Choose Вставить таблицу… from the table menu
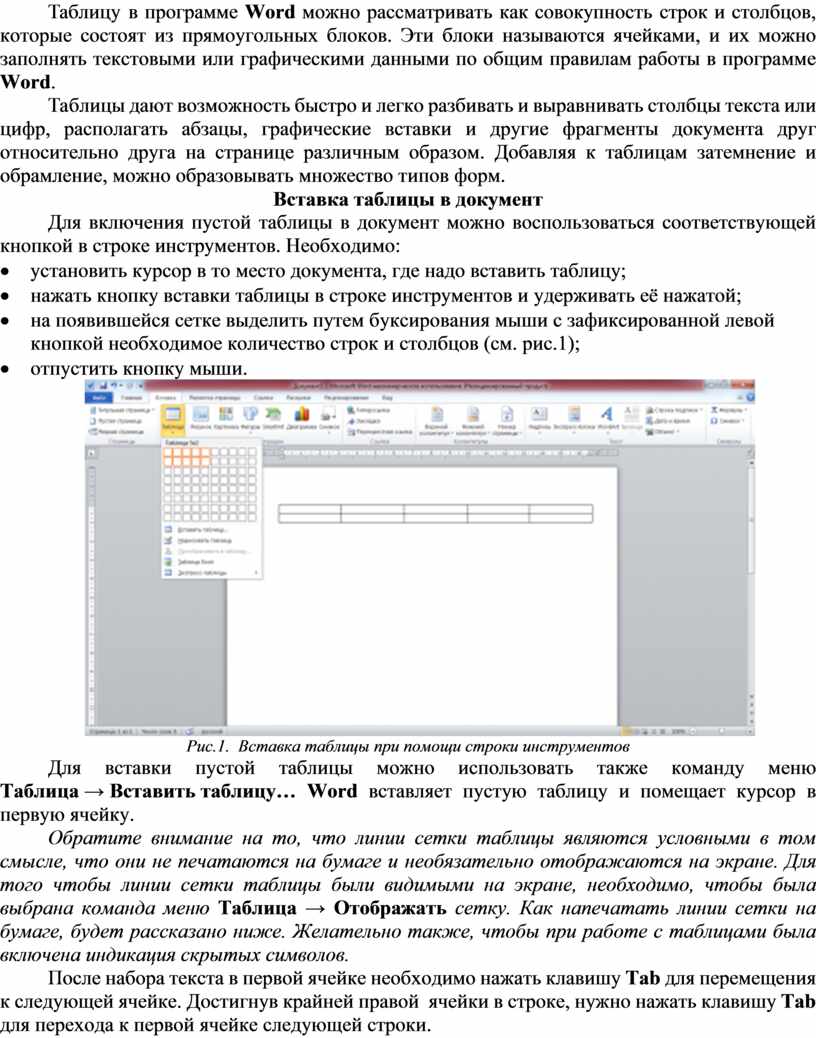This screenshot has height=1038, width=816. 202,529
